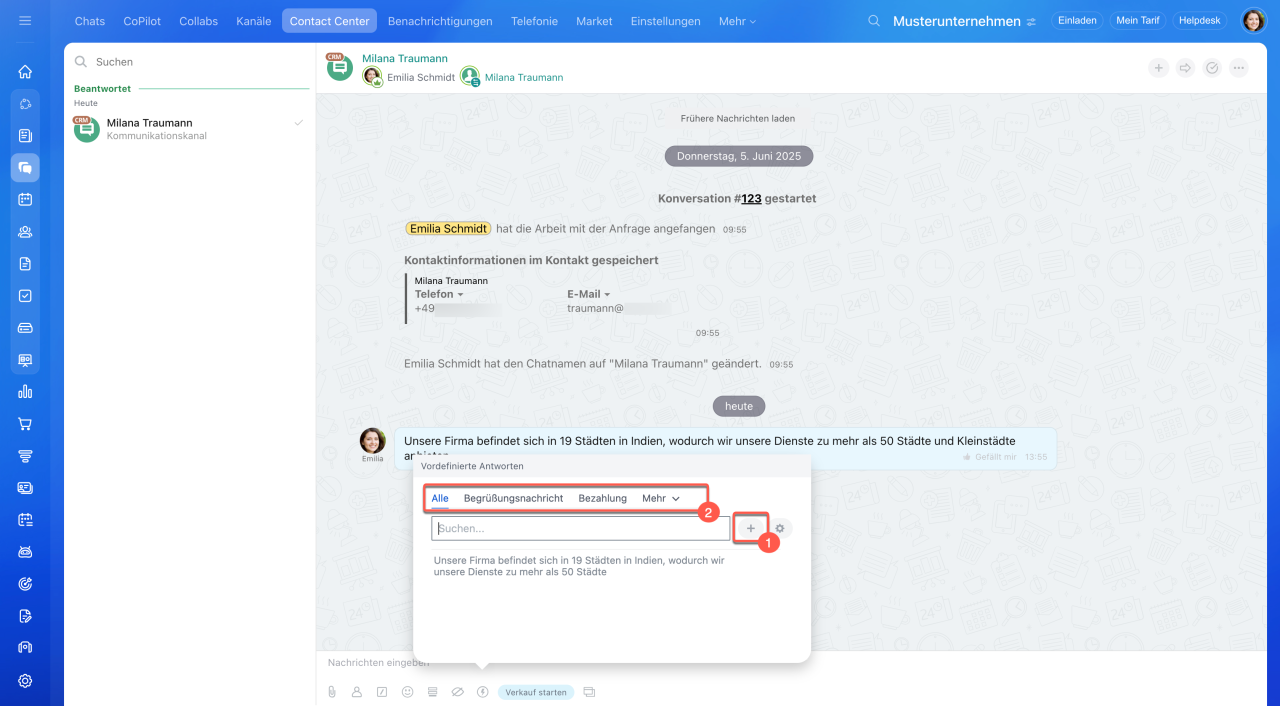1280x706 pixels.
Task: Open the emoji smiley picker
Action: tap(407, 692)
